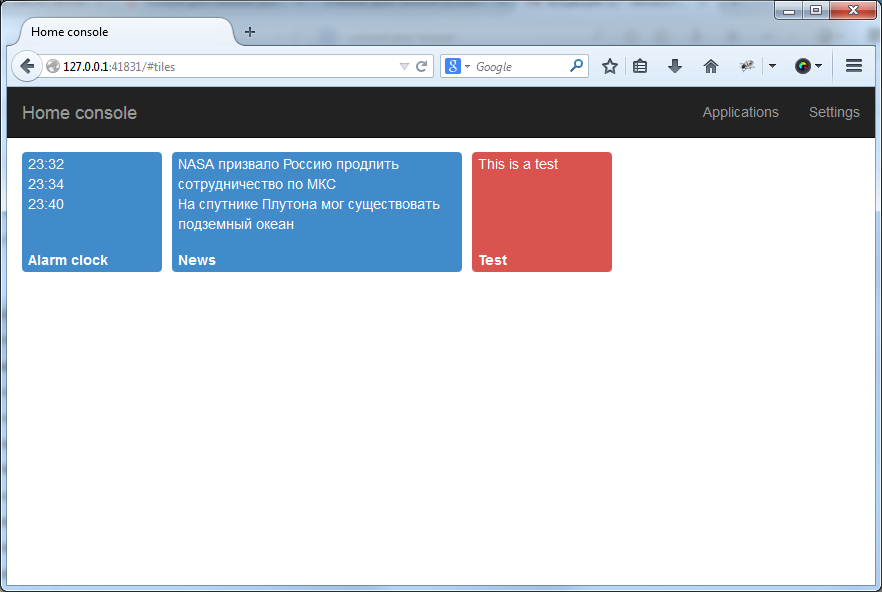Image resolution: width=882 pixels, height=600 pixels.
Task: Click the 'This is a test' text
Action: 518,164
